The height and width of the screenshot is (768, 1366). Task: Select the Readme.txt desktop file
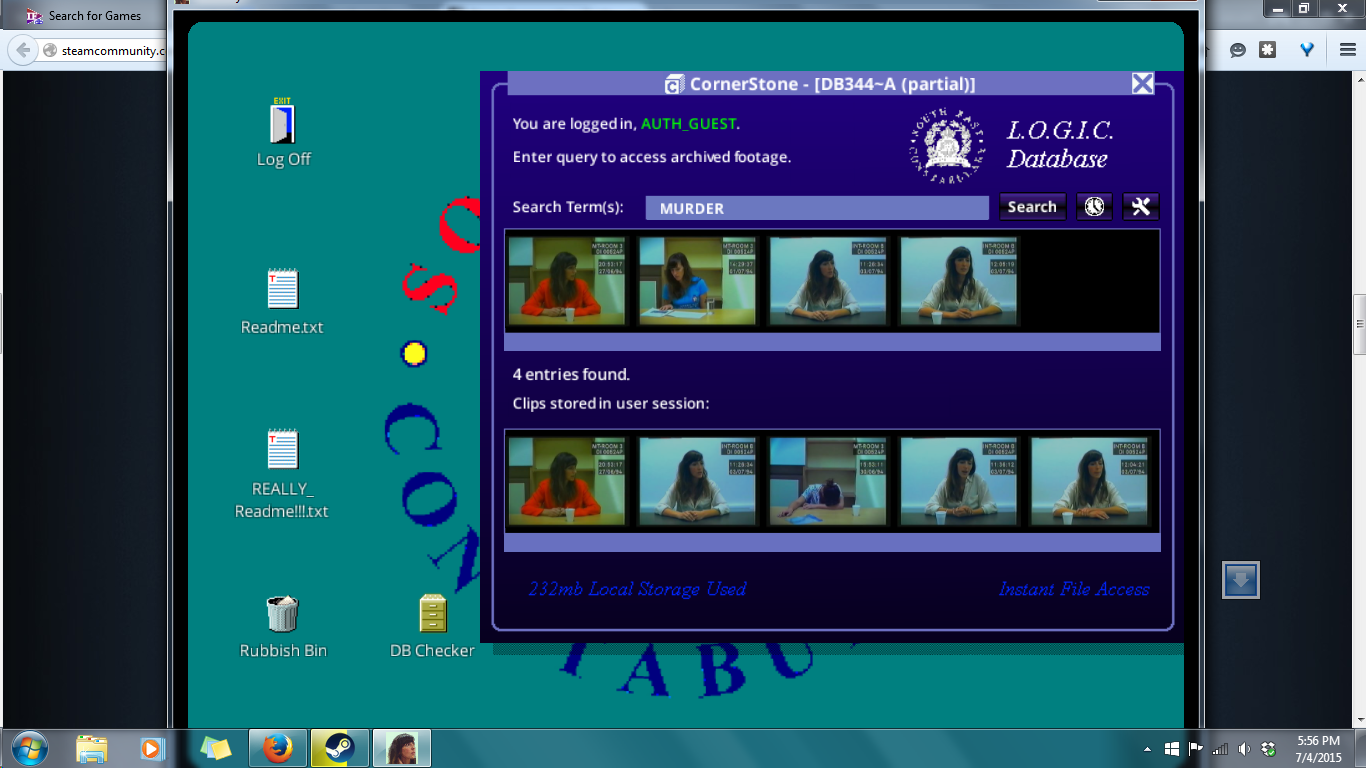pyautogui.click(x=283, y=301)
